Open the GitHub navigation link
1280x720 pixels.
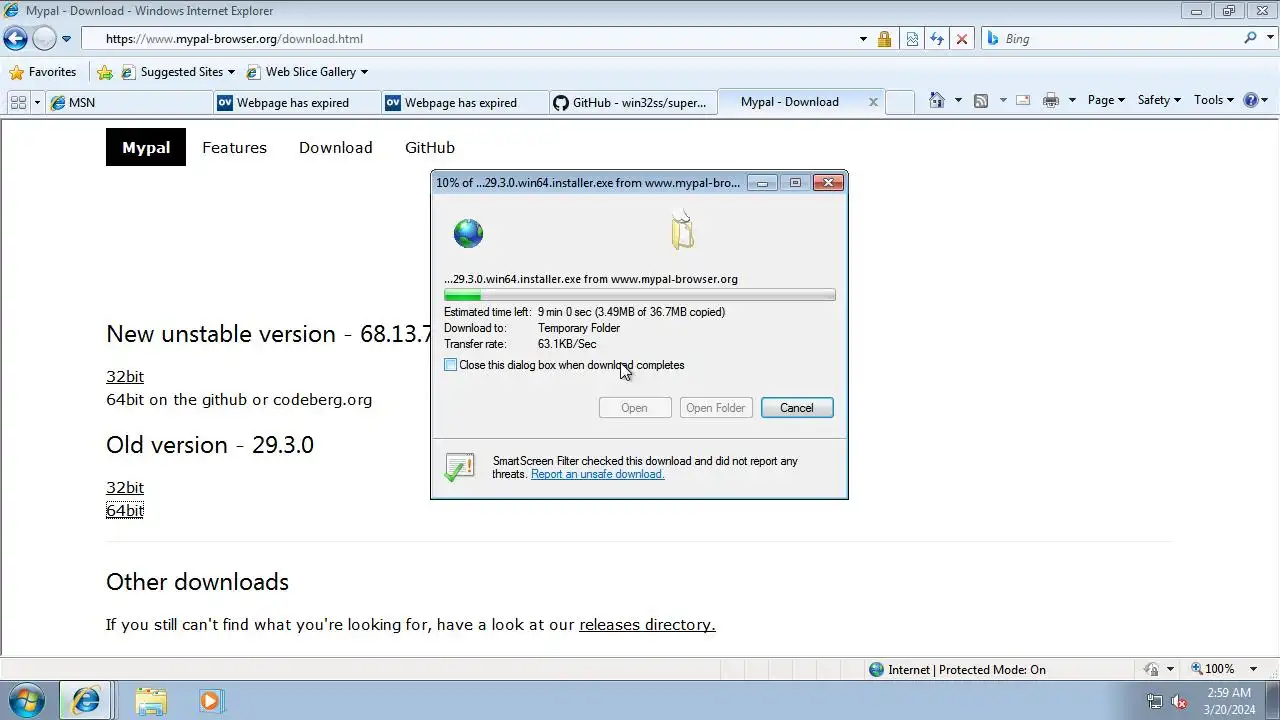tap(430, 147)
